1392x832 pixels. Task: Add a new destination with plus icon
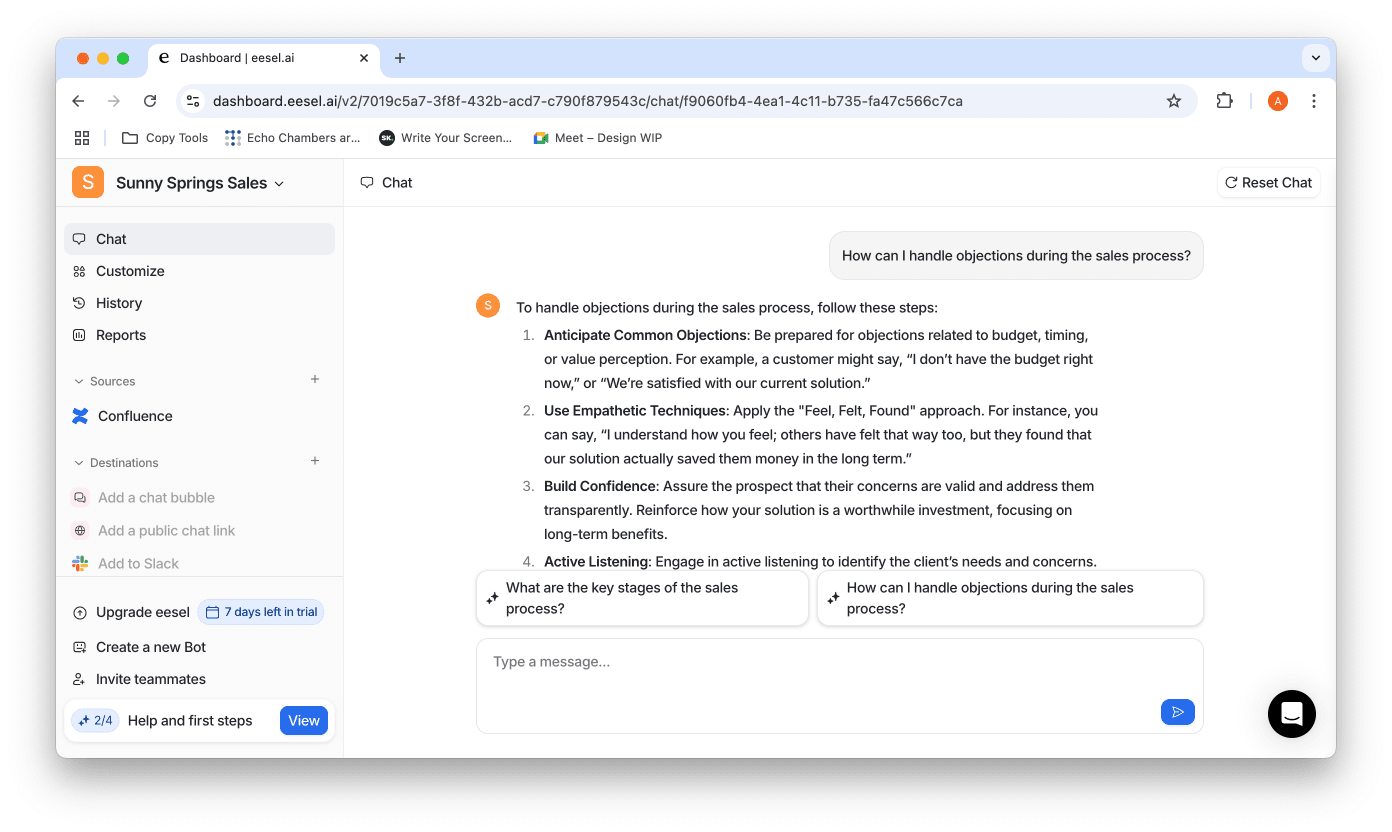click(315, 461)
